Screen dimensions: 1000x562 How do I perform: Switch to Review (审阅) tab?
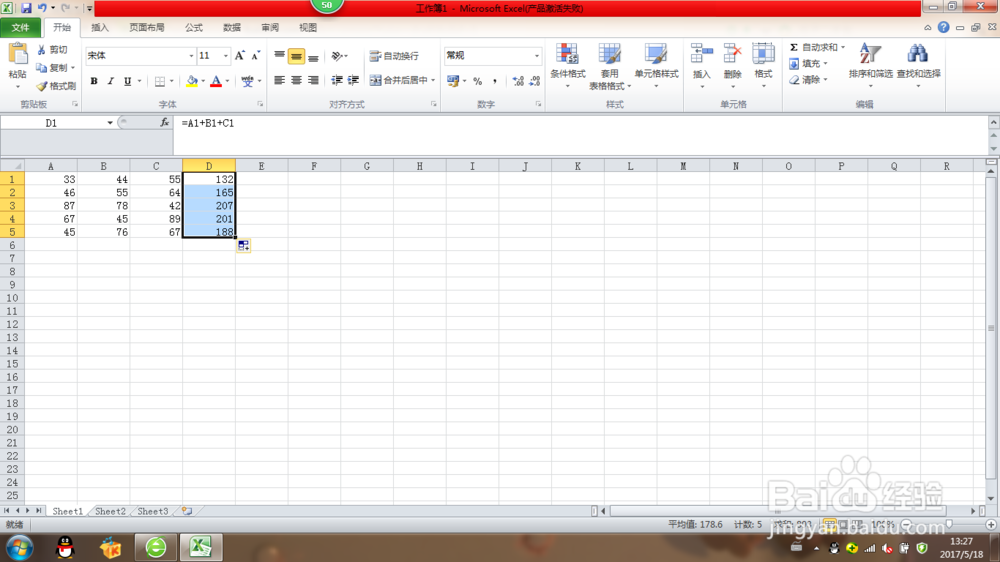coord(270,27)
